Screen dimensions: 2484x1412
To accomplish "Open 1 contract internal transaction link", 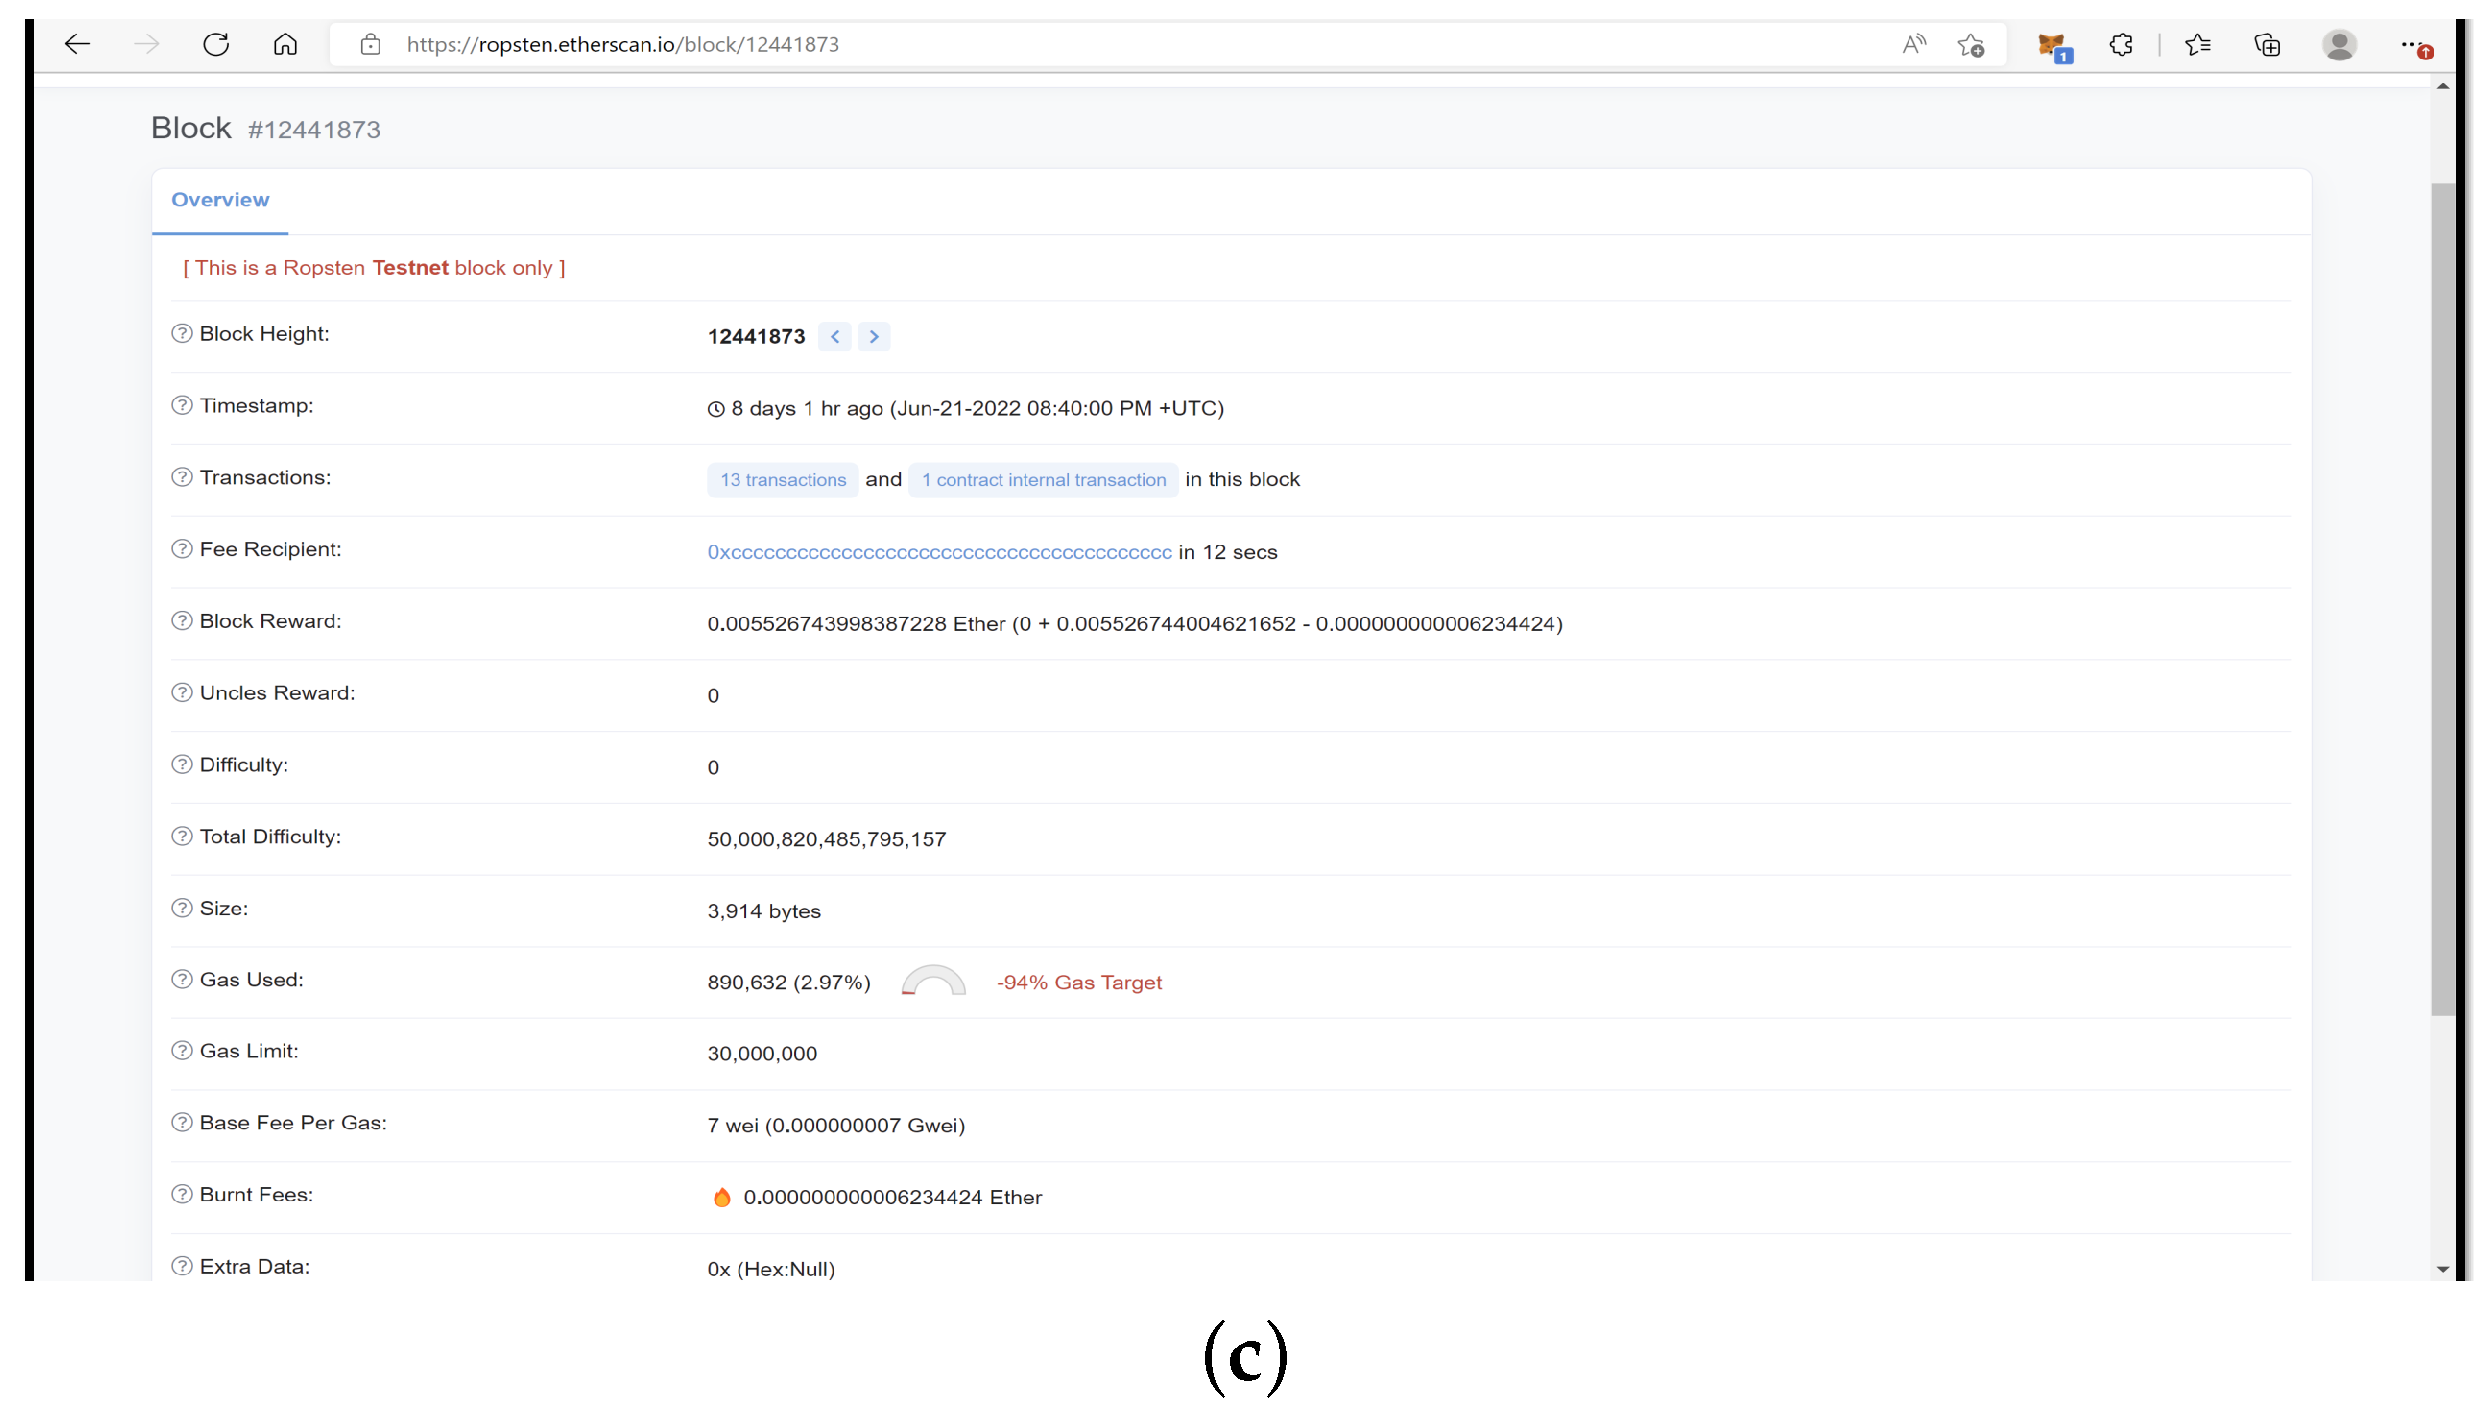I will click(x=1043, y=480).
